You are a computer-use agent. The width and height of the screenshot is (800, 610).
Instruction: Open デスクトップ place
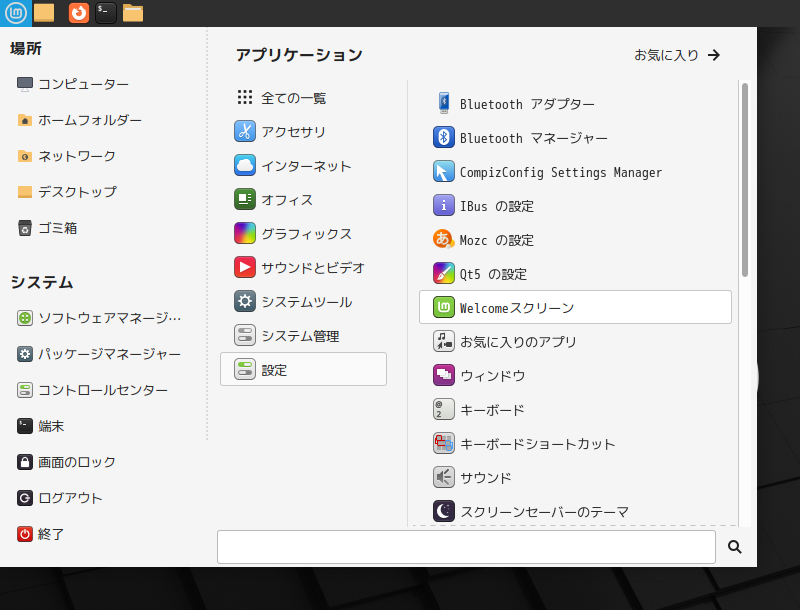click(67, 192)
